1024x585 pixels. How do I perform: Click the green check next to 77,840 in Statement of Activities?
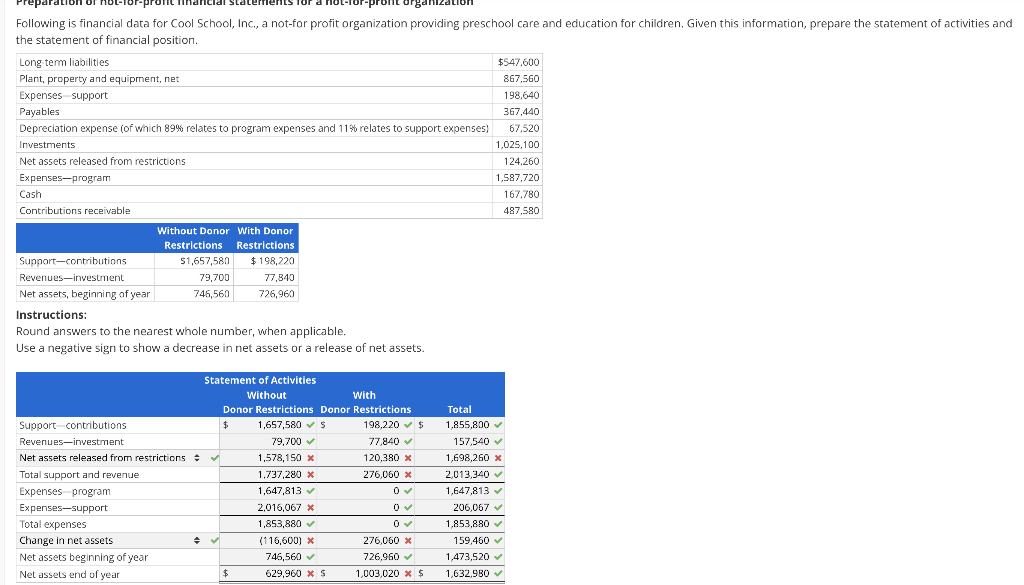coord(408,442)
